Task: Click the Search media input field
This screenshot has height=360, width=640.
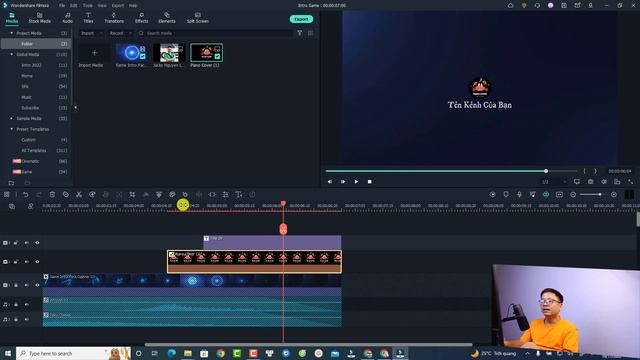Action: (215, 33)
